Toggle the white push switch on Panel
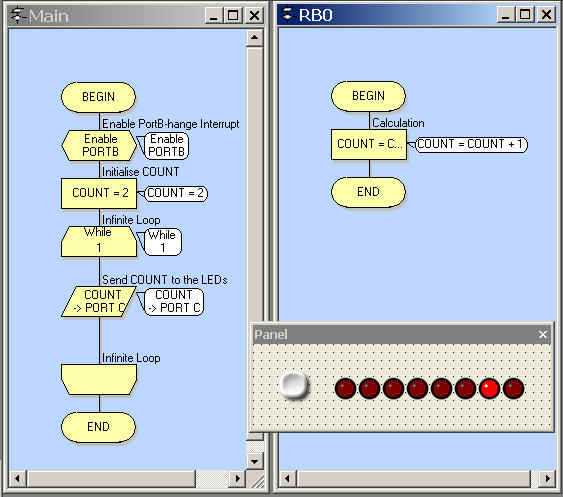This screenshot has height=497, width=563. click(294, 385)
